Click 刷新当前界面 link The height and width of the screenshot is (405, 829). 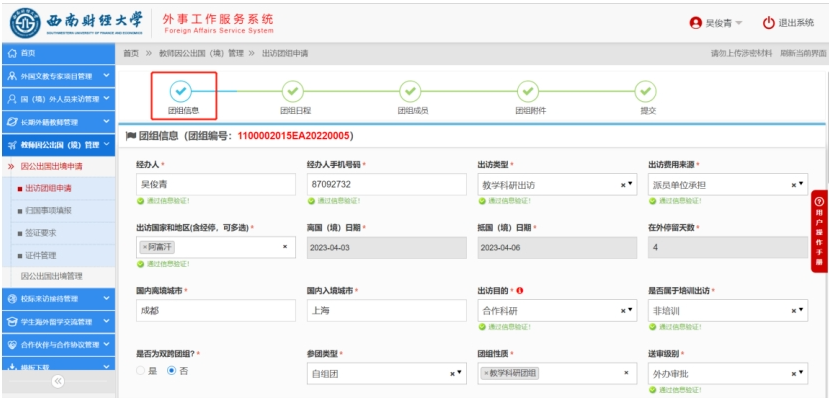tap(799, 52)
